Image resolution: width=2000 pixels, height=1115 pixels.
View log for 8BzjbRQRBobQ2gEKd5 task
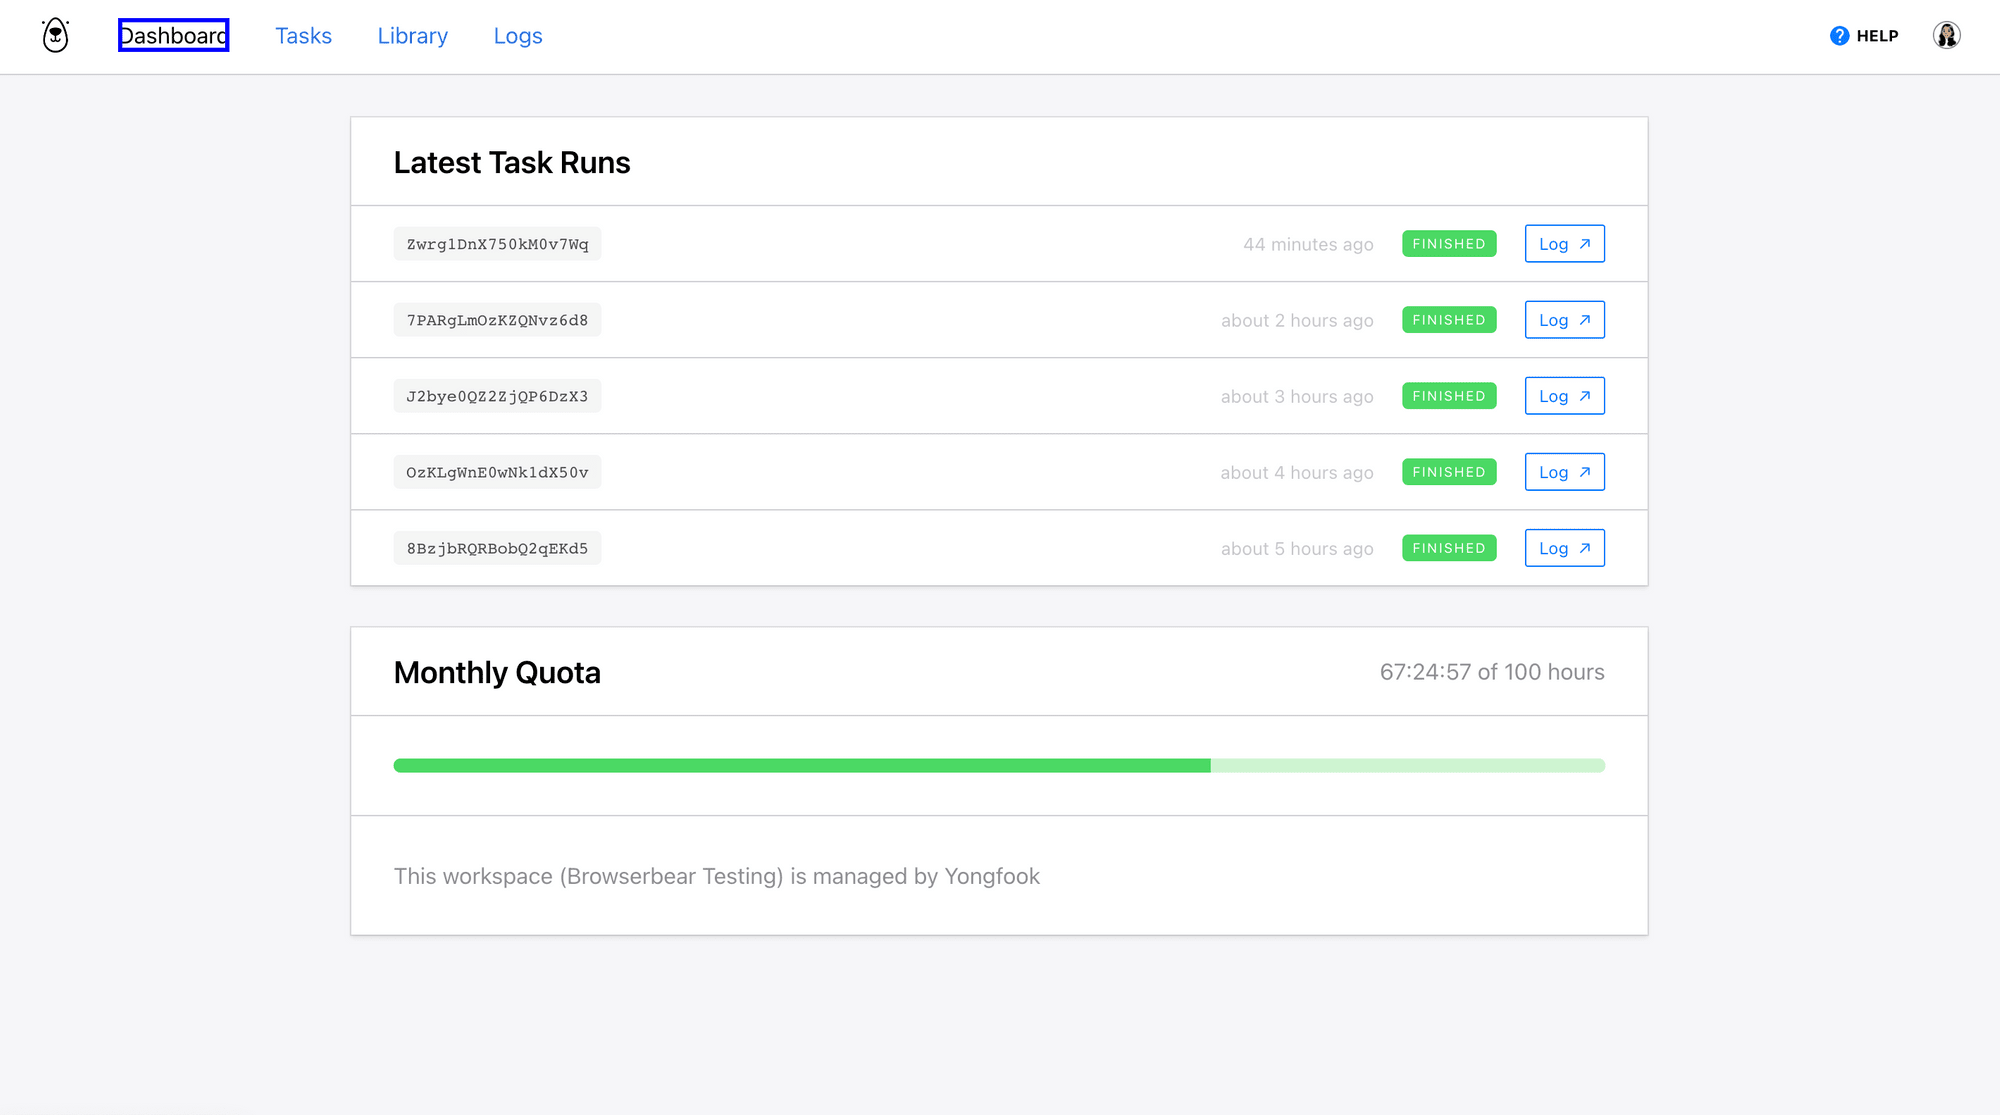click(1563, 548)
